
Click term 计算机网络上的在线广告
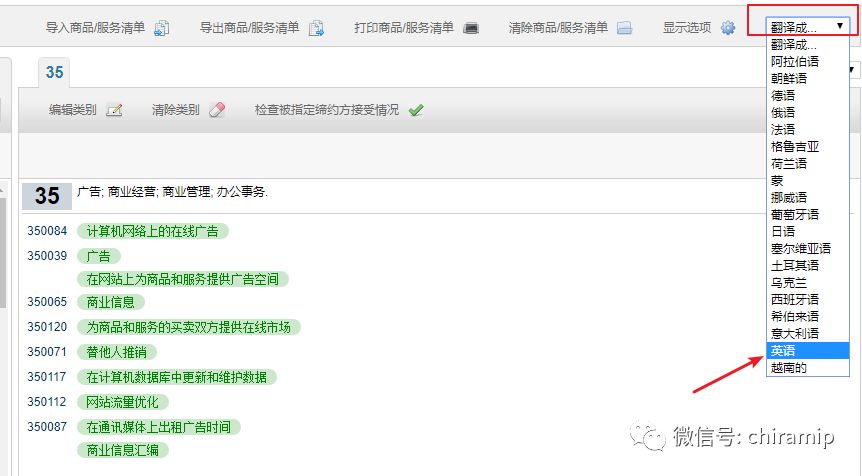point(152,231)
